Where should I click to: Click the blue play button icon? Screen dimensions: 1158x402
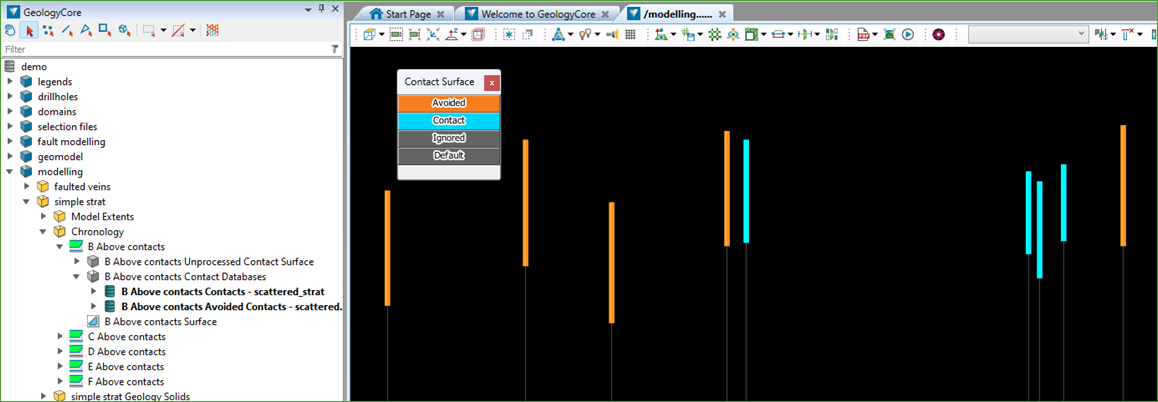[908, 34]
